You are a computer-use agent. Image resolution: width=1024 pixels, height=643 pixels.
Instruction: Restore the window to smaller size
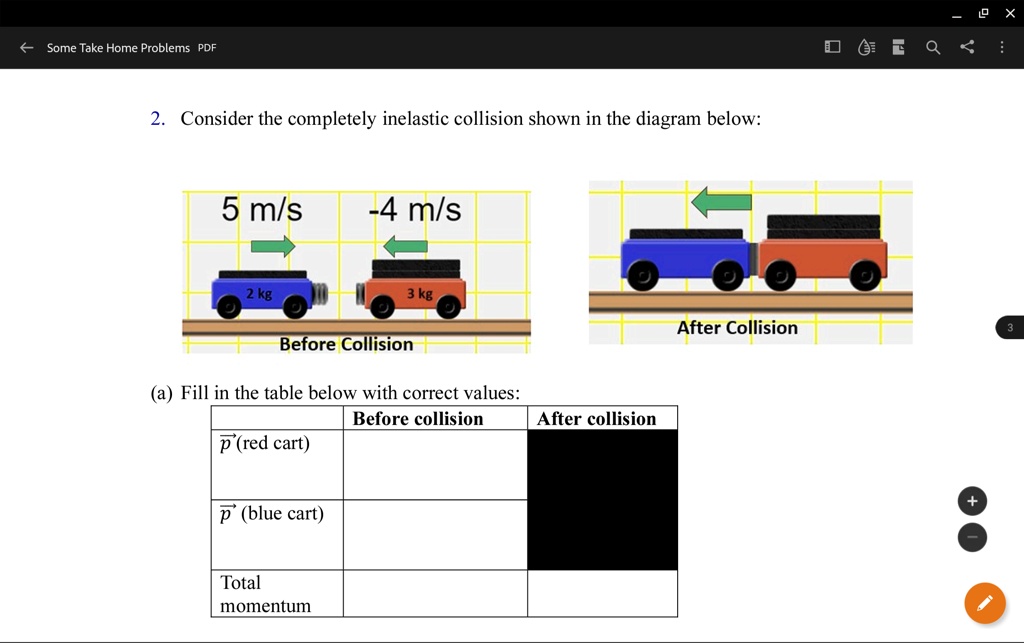pyautogui.click(x=983, y=13)
